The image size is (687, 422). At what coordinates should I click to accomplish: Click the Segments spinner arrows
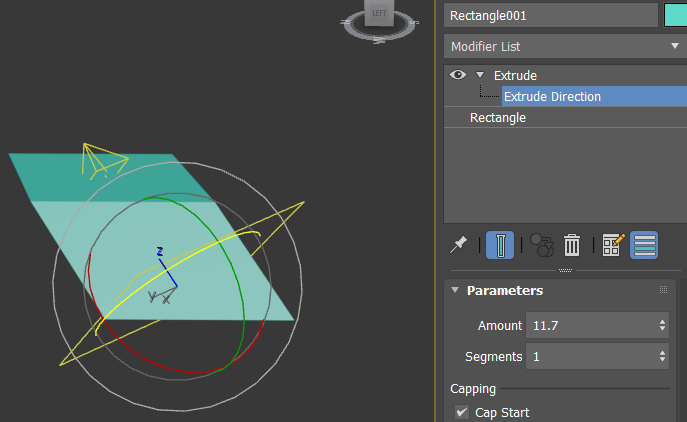662,356
